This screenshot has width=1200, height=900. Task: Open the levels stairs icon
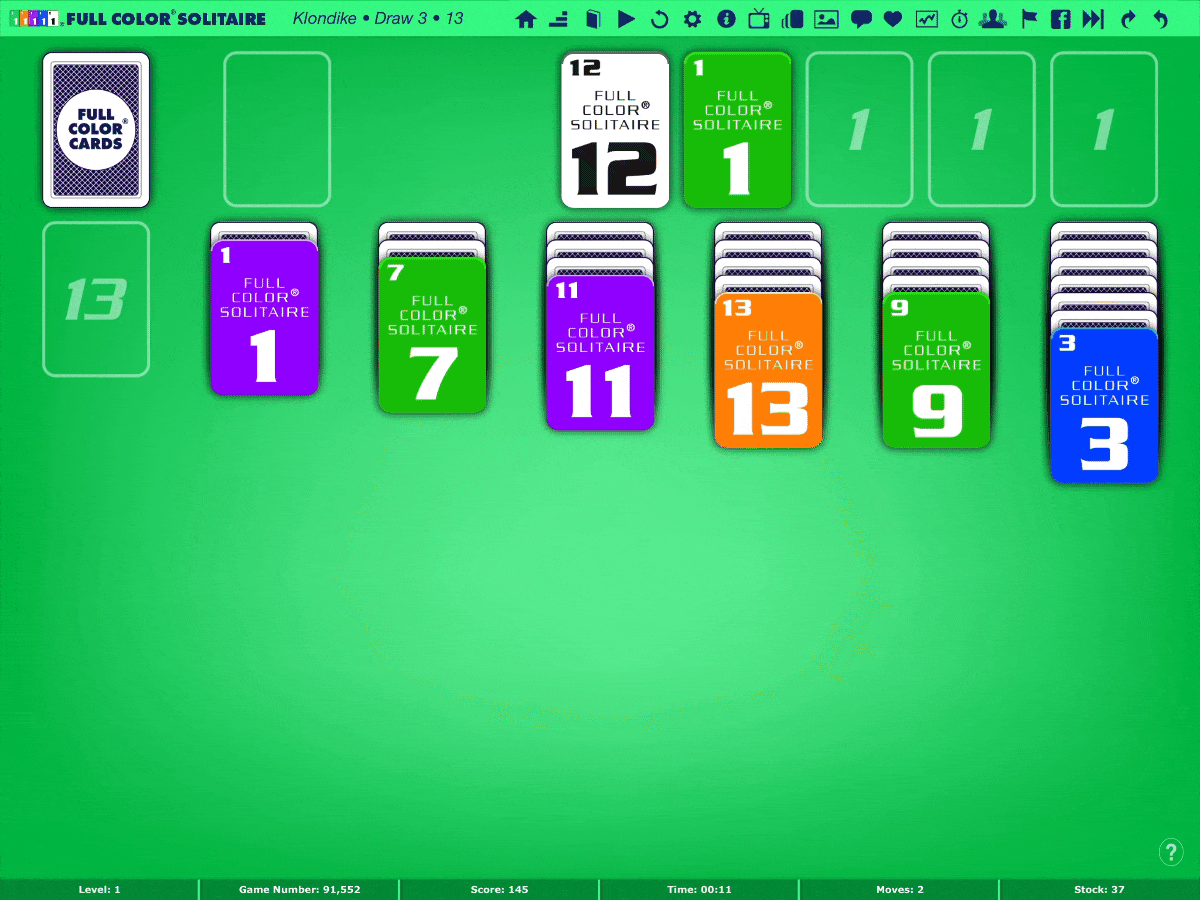tap(559, 19)
